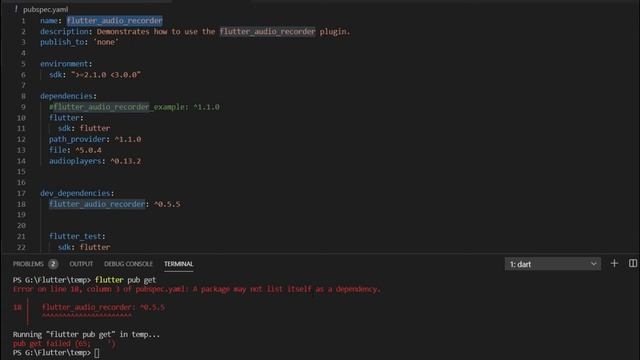Click 'file: ^5.0.4' on line 13
640x360 pixels.
click(75, 150)
